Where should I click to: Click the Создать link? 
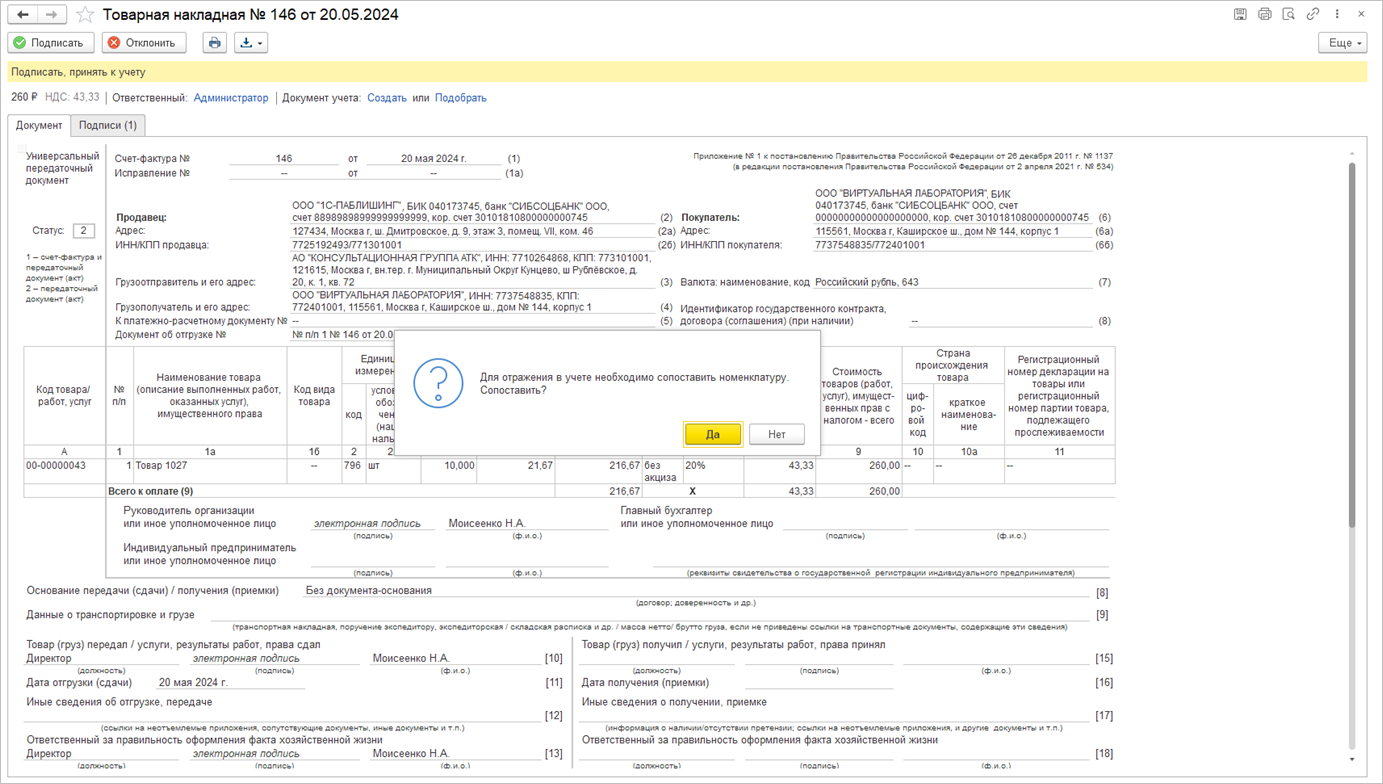pos(387,98)
